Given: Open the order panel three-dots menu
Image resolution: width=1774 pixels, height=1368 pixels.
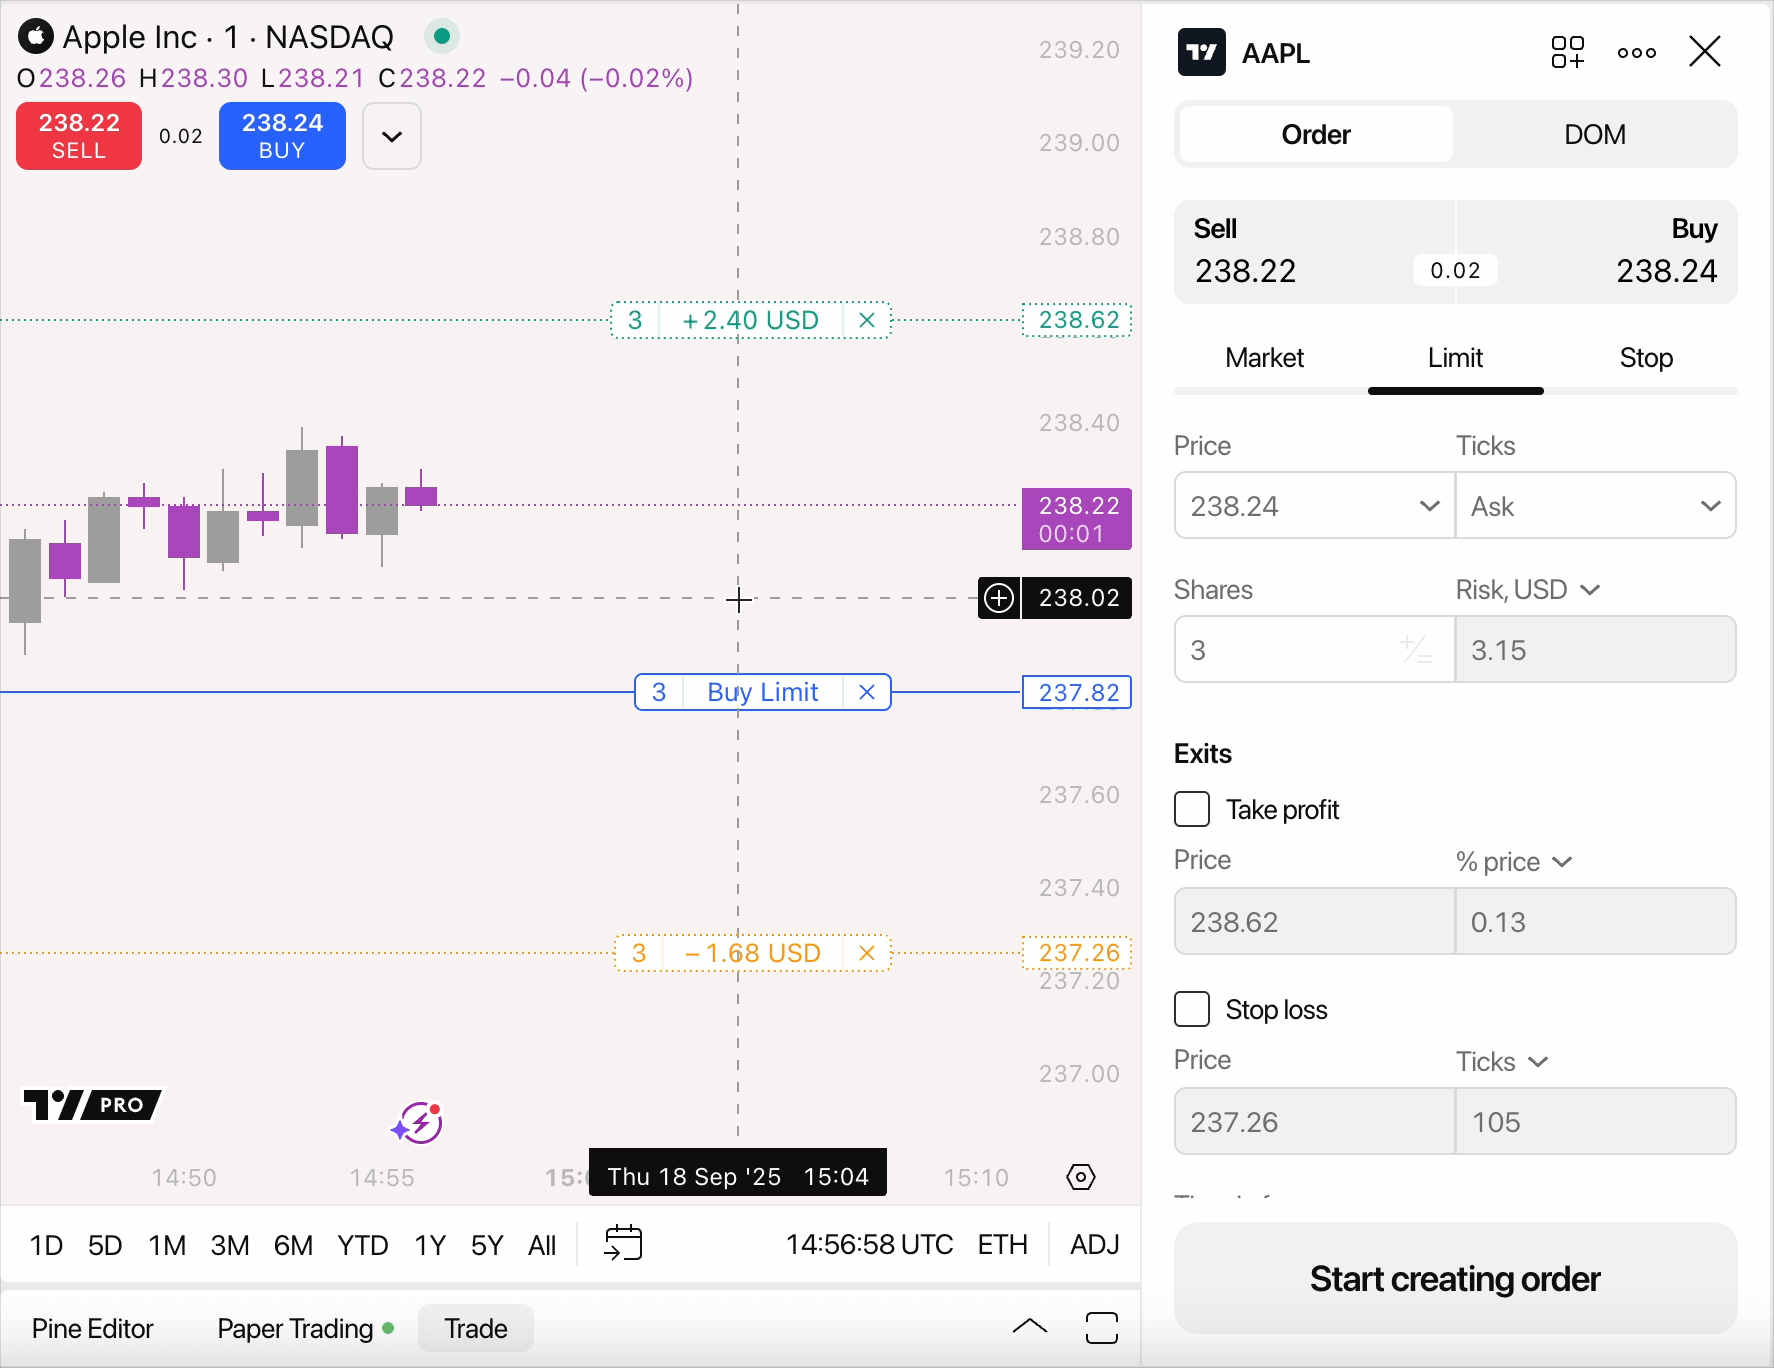Looking at the screenshot, I should (x=1636, y=53).
